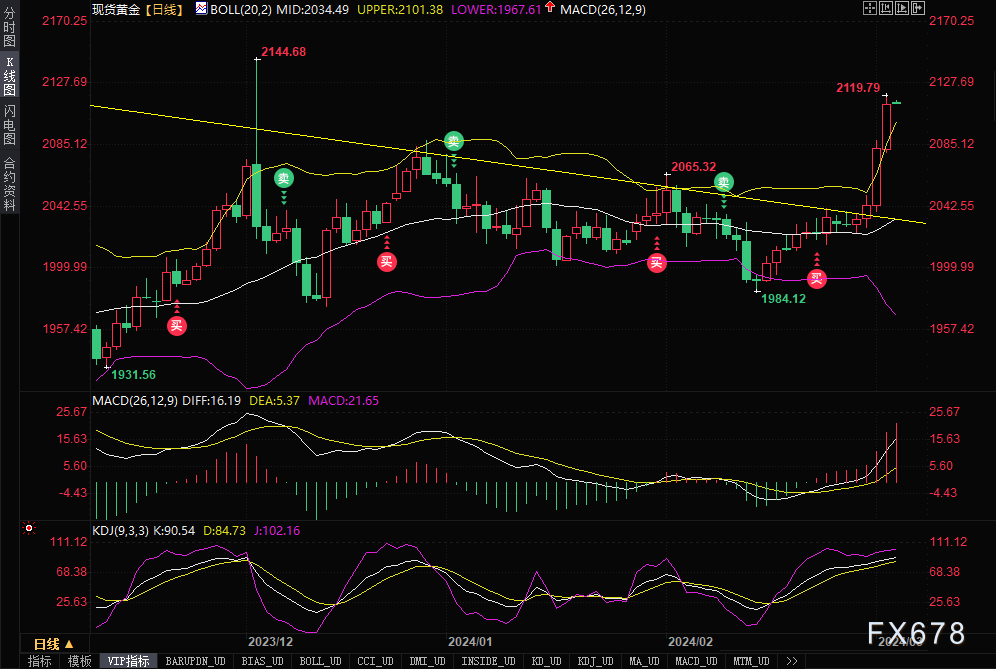Click the BOLL indicator icon beside the title
996x669 pixels.
[201, 8]
